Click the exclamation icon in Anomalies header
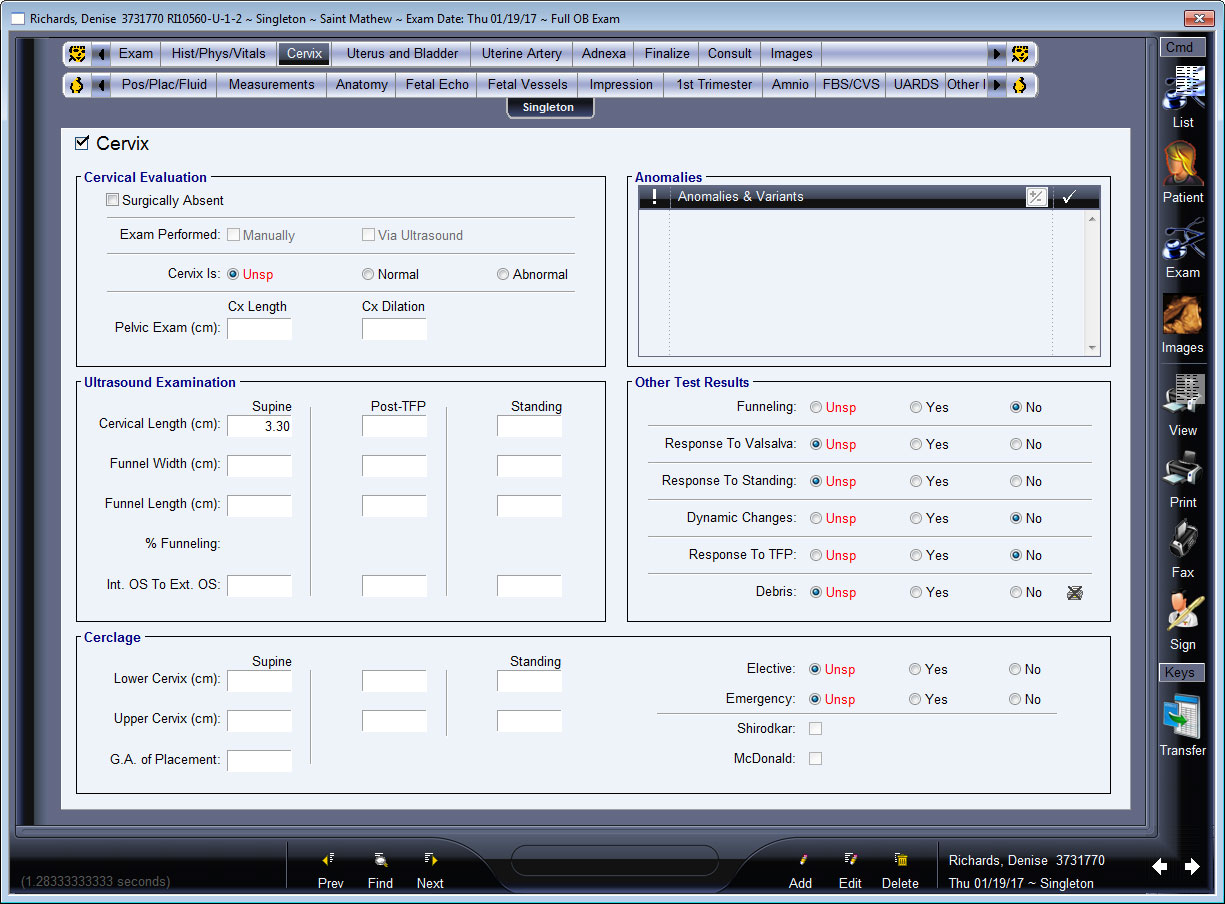The image size is (1225, 904). (654, 197)
